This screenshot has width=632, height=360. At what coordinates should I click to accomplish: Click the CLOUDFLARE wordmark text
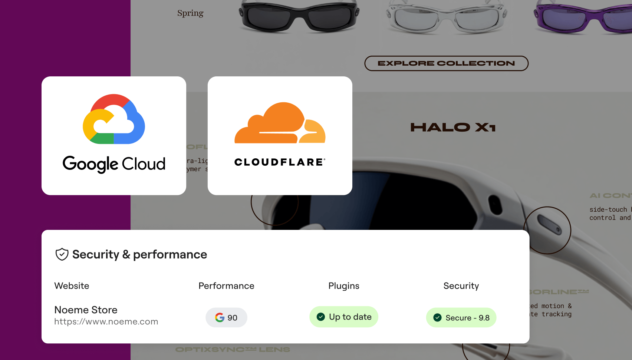[x=280, y=162]
